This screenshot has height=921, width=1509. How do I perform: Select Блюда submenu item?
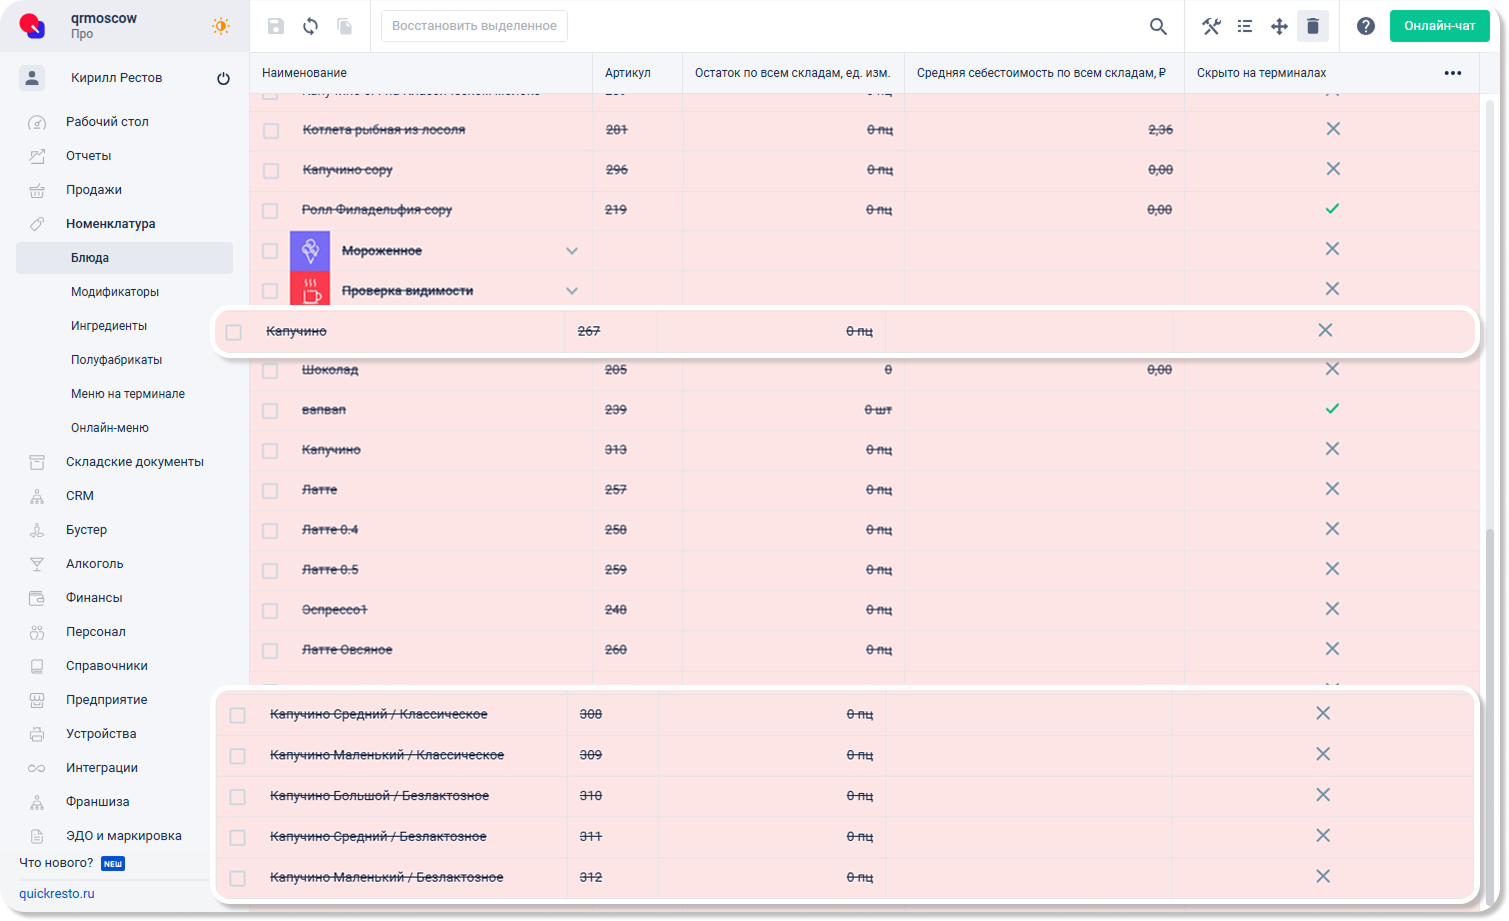coord(124,258)
